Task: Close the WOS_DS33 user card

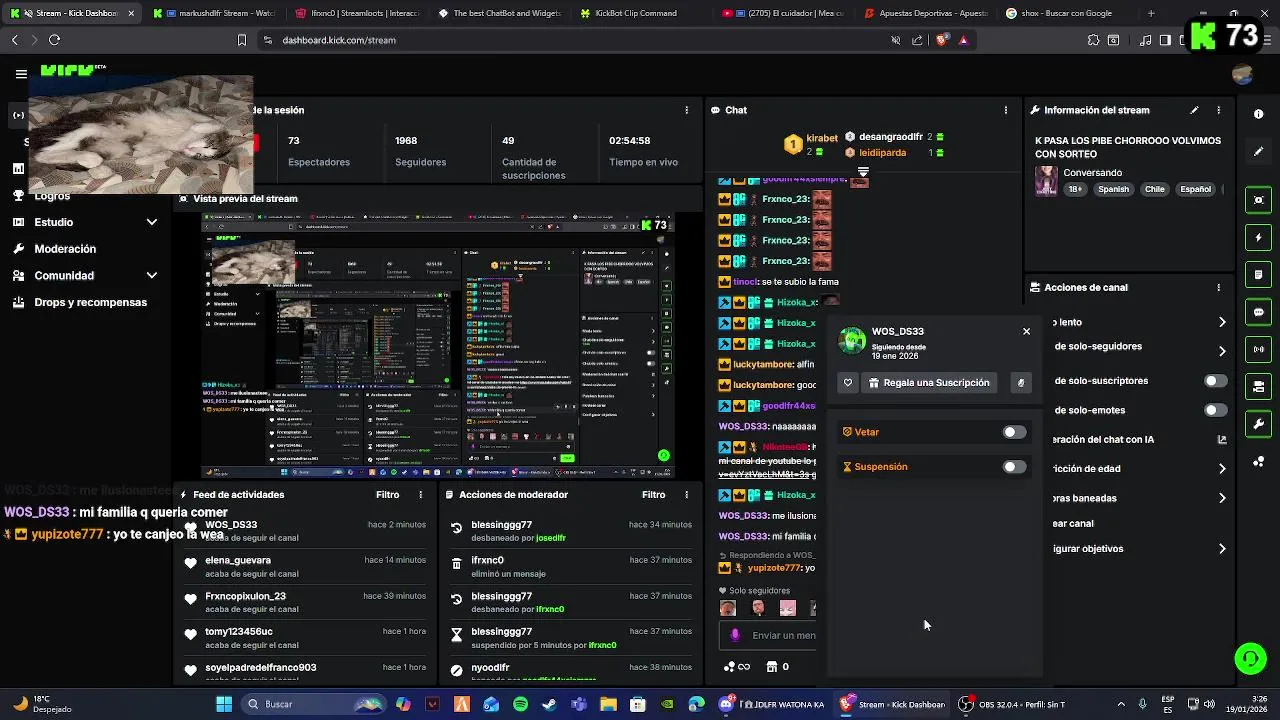Action: click(1026, 331)
